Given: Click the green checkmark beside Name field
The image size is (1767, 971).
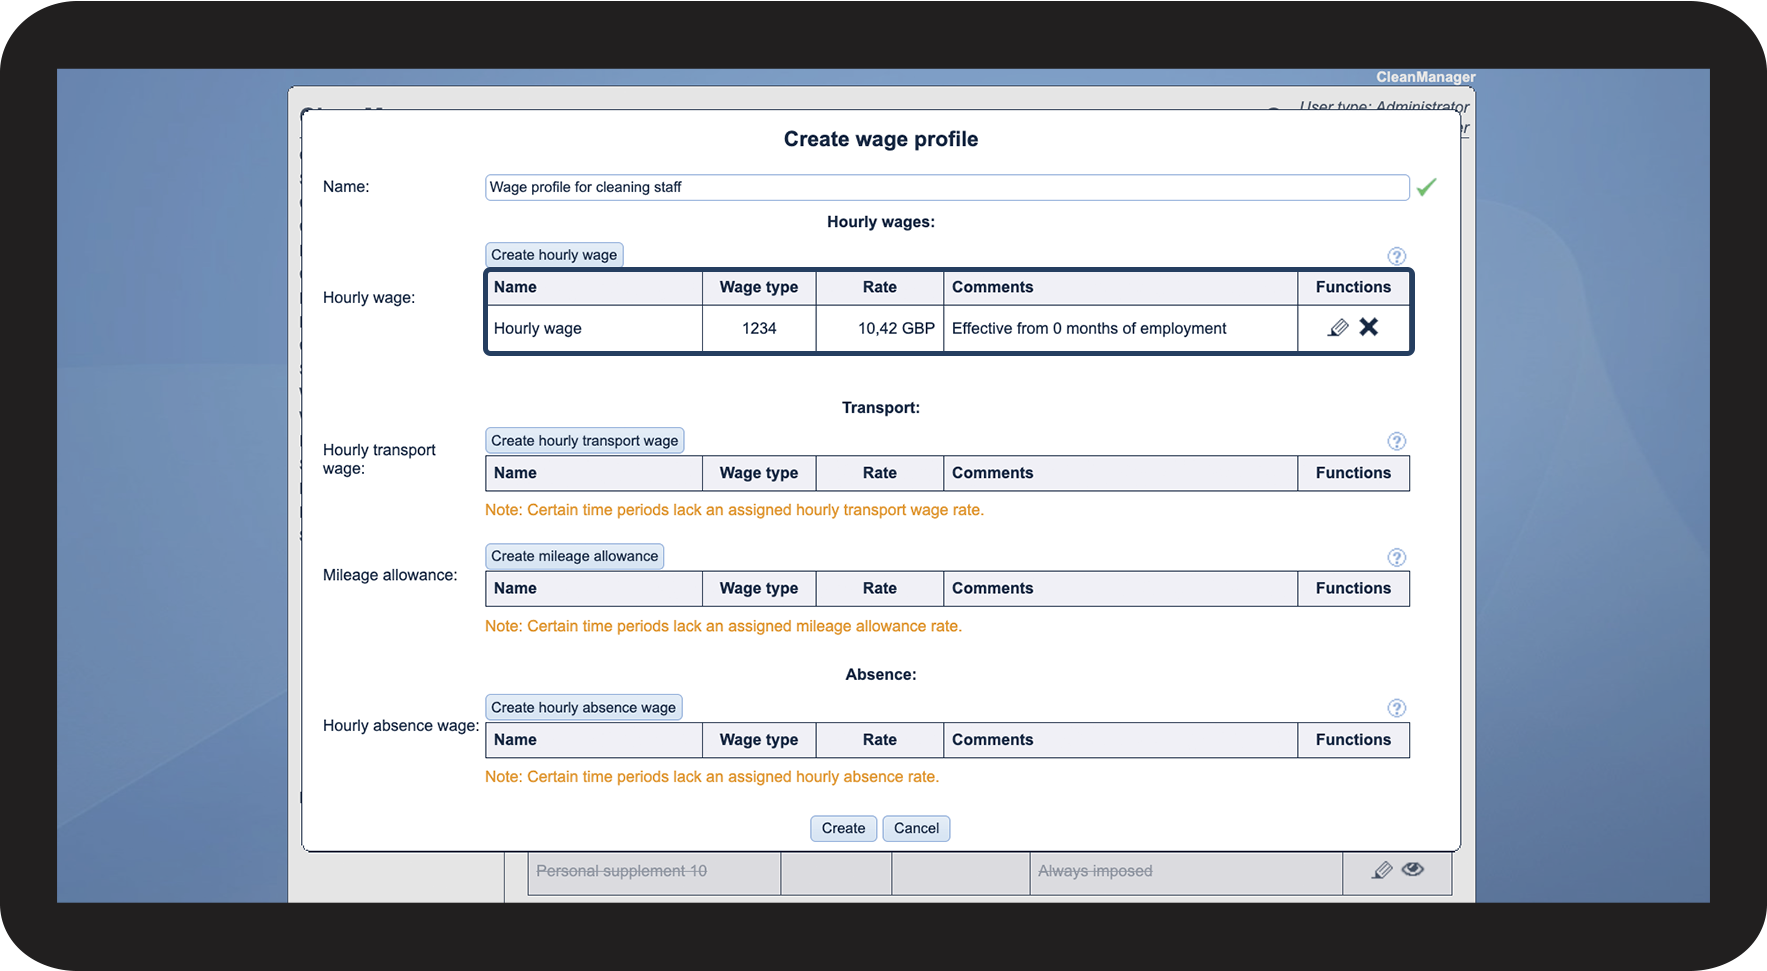Looking at the screenshot, I should [x=1427, y=187].
